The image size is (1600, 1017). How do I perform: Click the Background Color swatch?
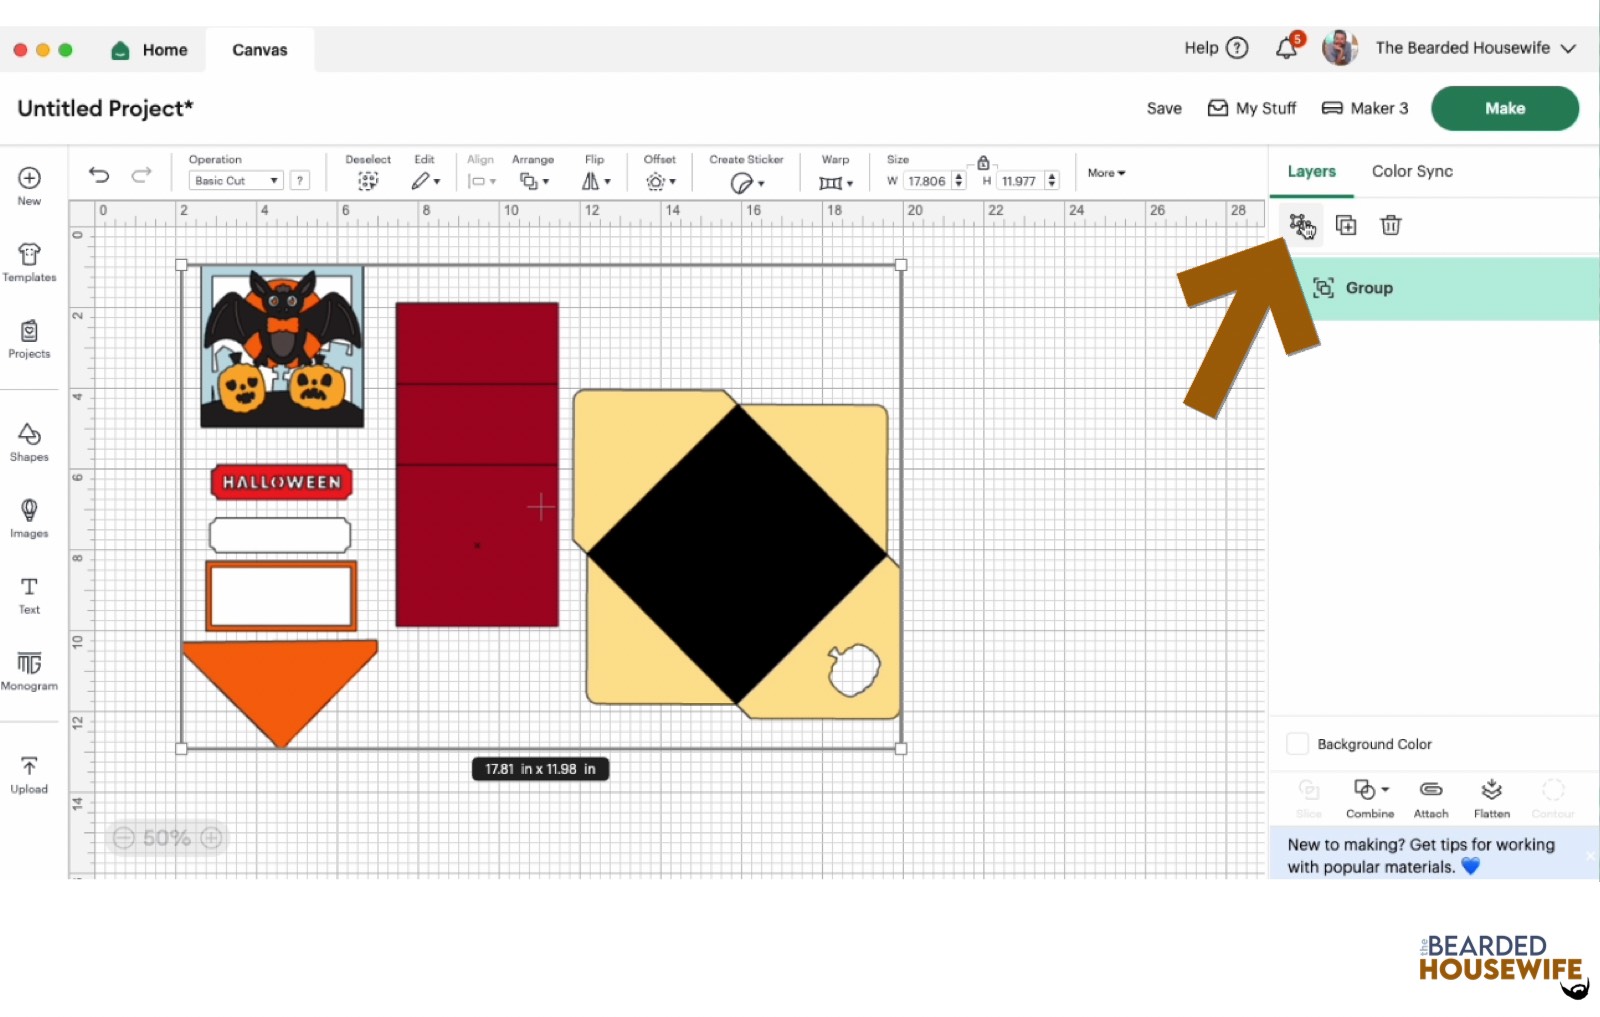click(1297, 744)
